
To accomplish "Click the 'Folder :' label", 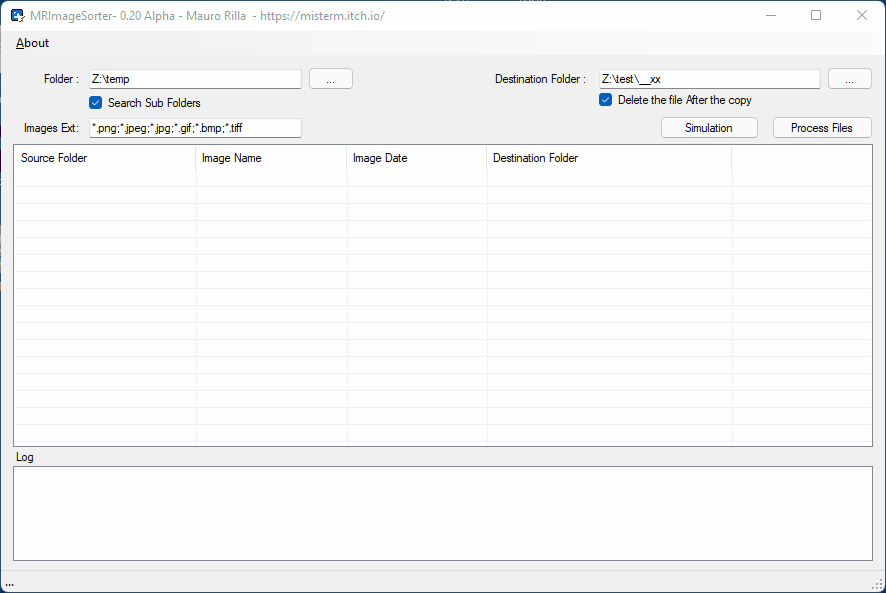I will (x=61, y=79).
